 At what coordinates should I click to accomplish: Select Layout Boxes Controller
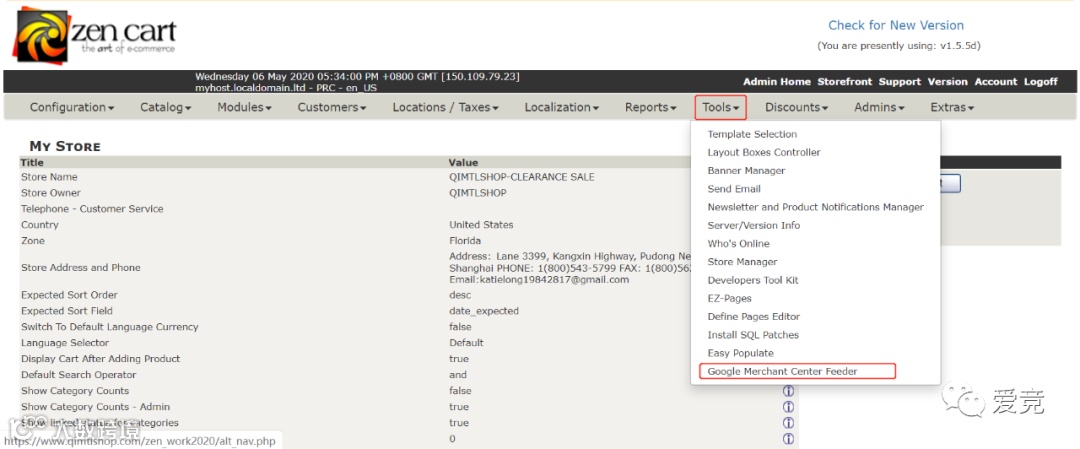coord(764,152)
